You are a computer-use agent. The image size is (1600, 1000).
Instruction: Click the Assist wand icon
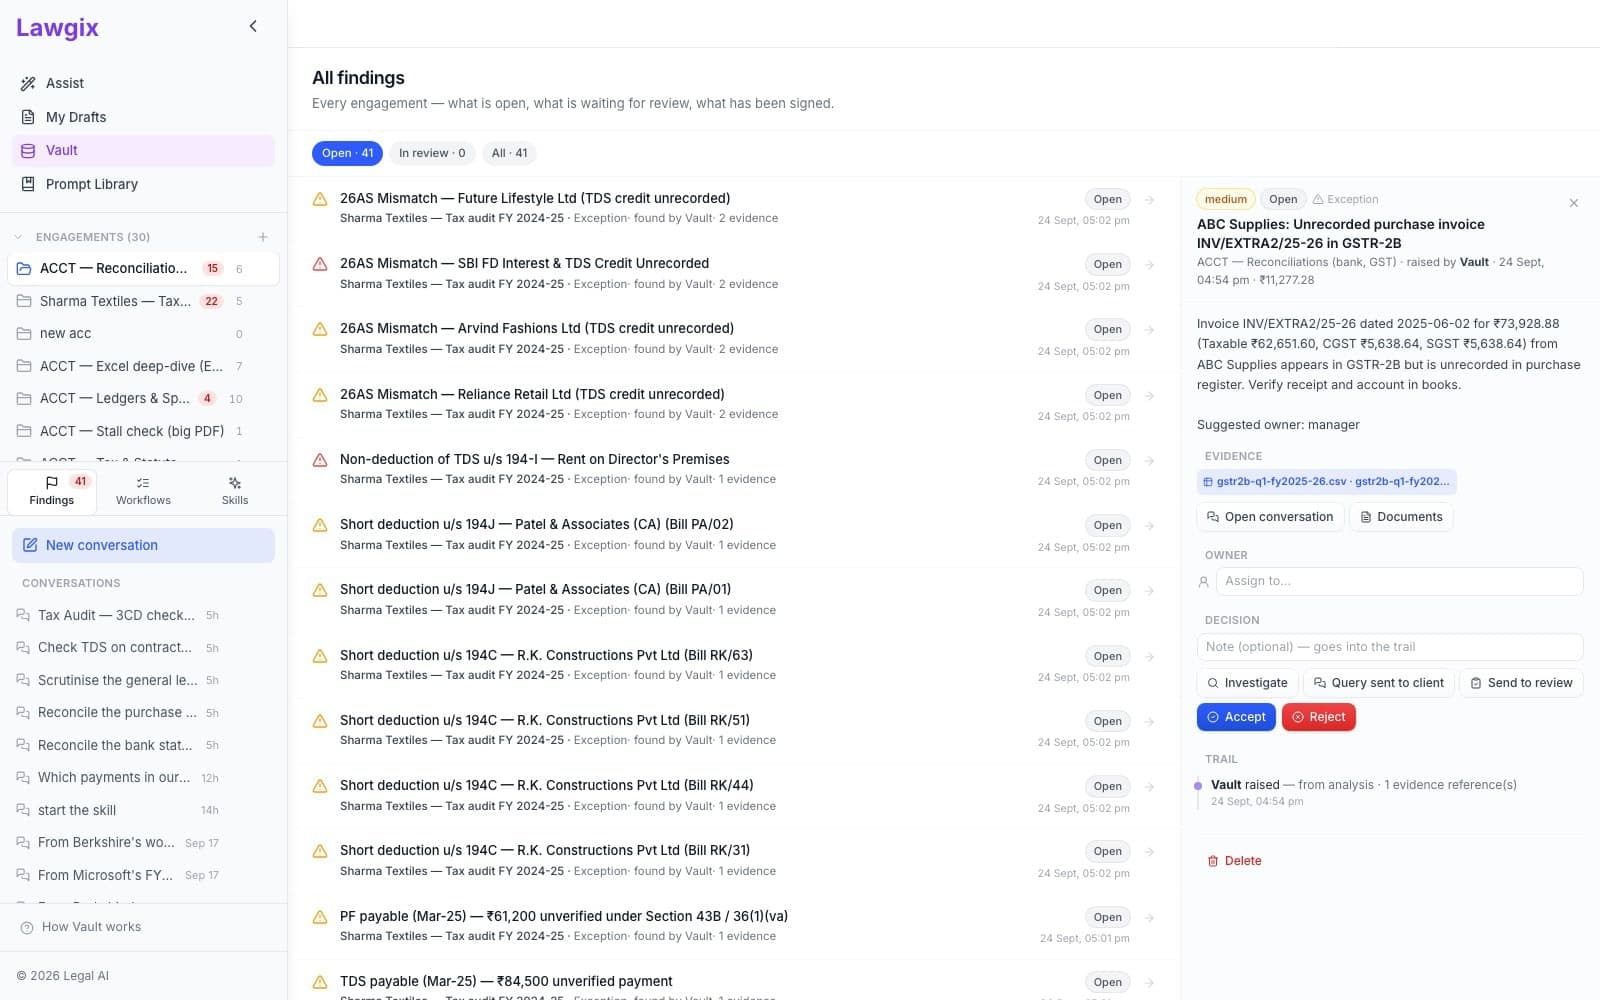pyautogui.click(x=28, y=83)
